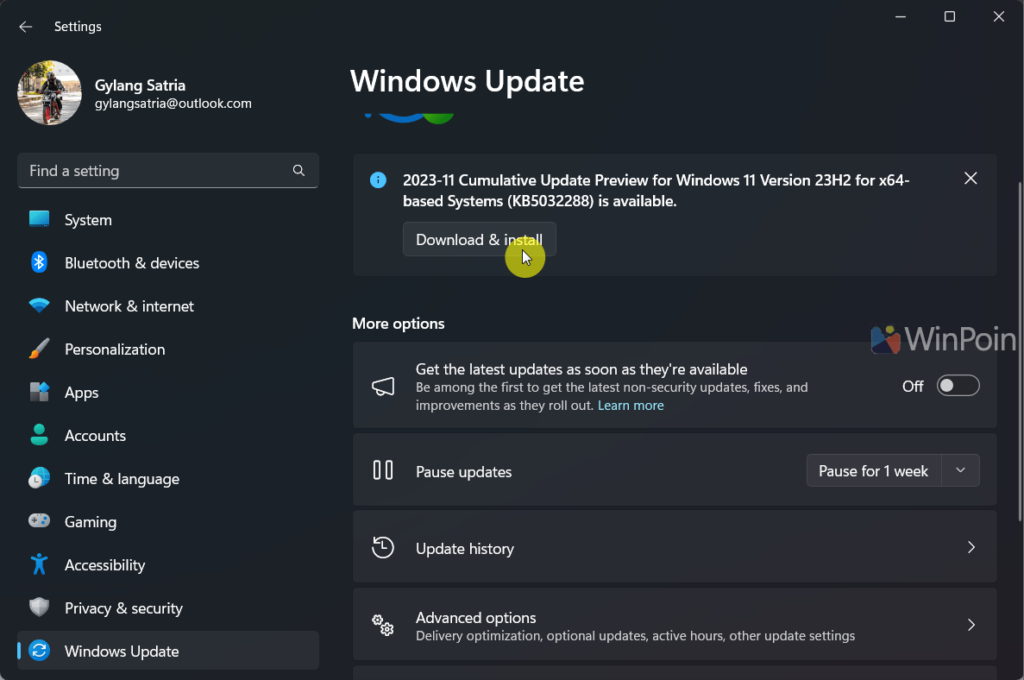The height and width of the screenshot is (680, 1024).
Task: Dismiss the KB5032288 update notification
Action: point(970,179)
